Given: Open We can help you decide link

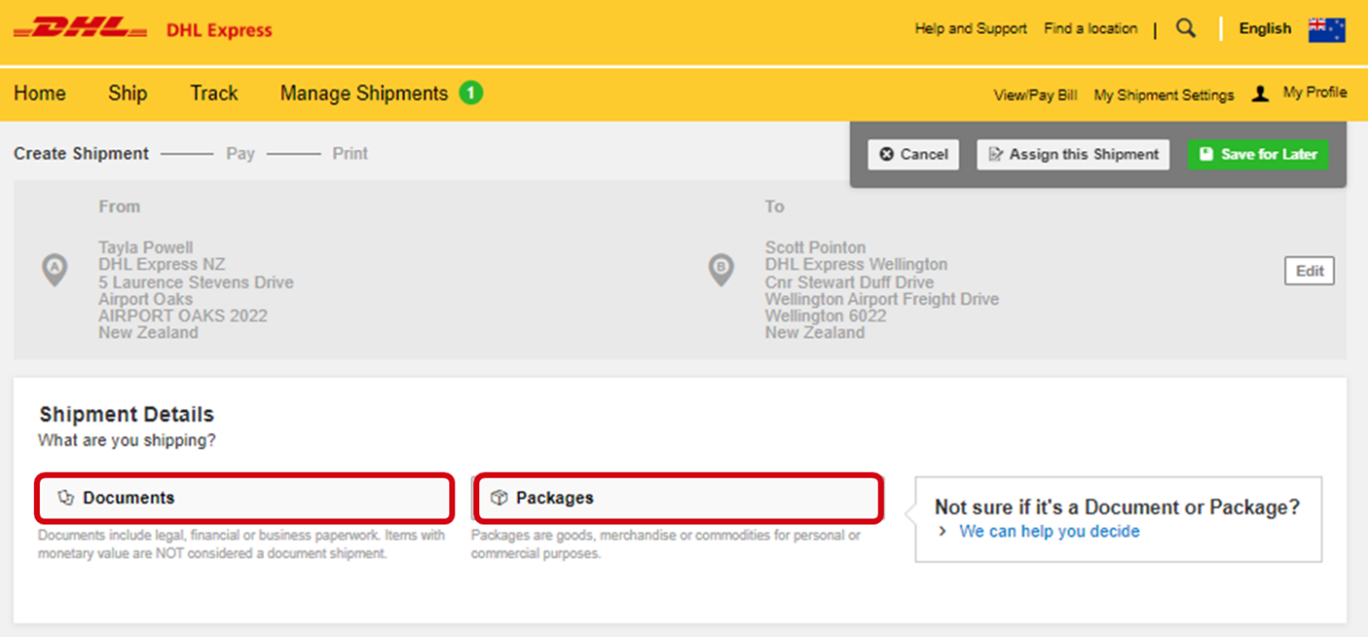Looking at the screenshot, I should (x=1049, y=531).
